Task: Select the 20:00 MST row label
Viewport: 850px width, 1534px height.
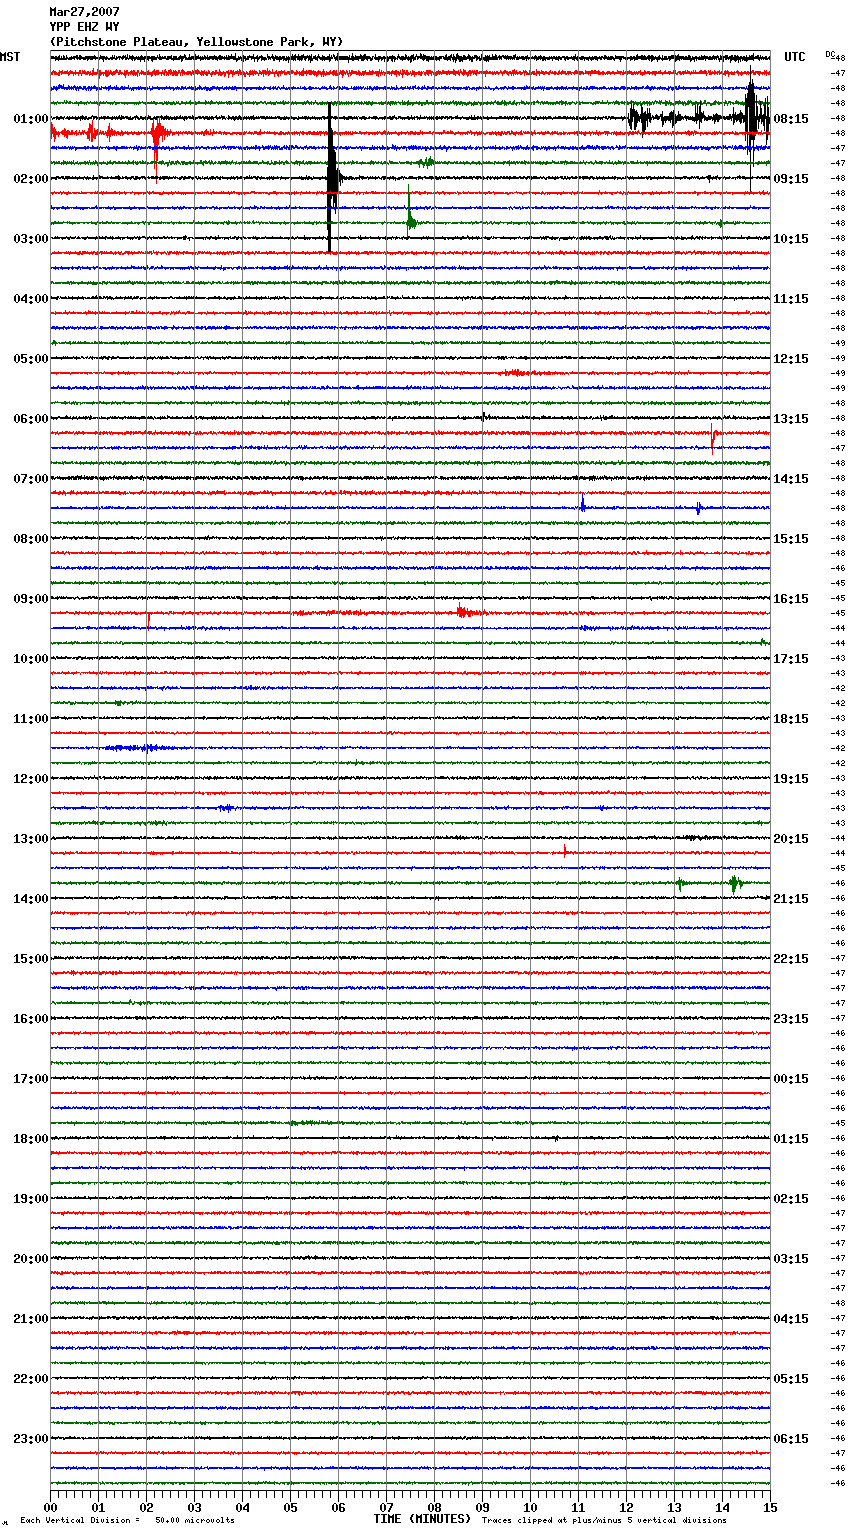Action: [x=31, y=1259]
